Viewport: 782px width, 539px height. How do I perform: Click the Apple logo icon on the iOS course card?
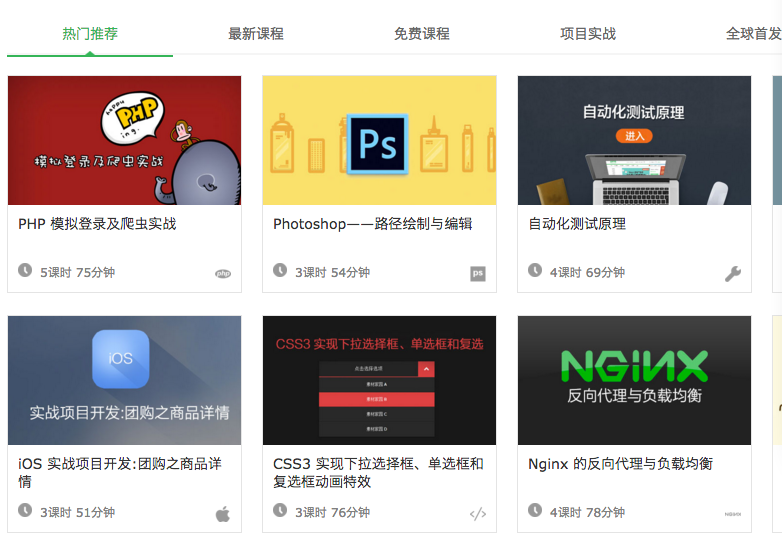coord(223,514)
